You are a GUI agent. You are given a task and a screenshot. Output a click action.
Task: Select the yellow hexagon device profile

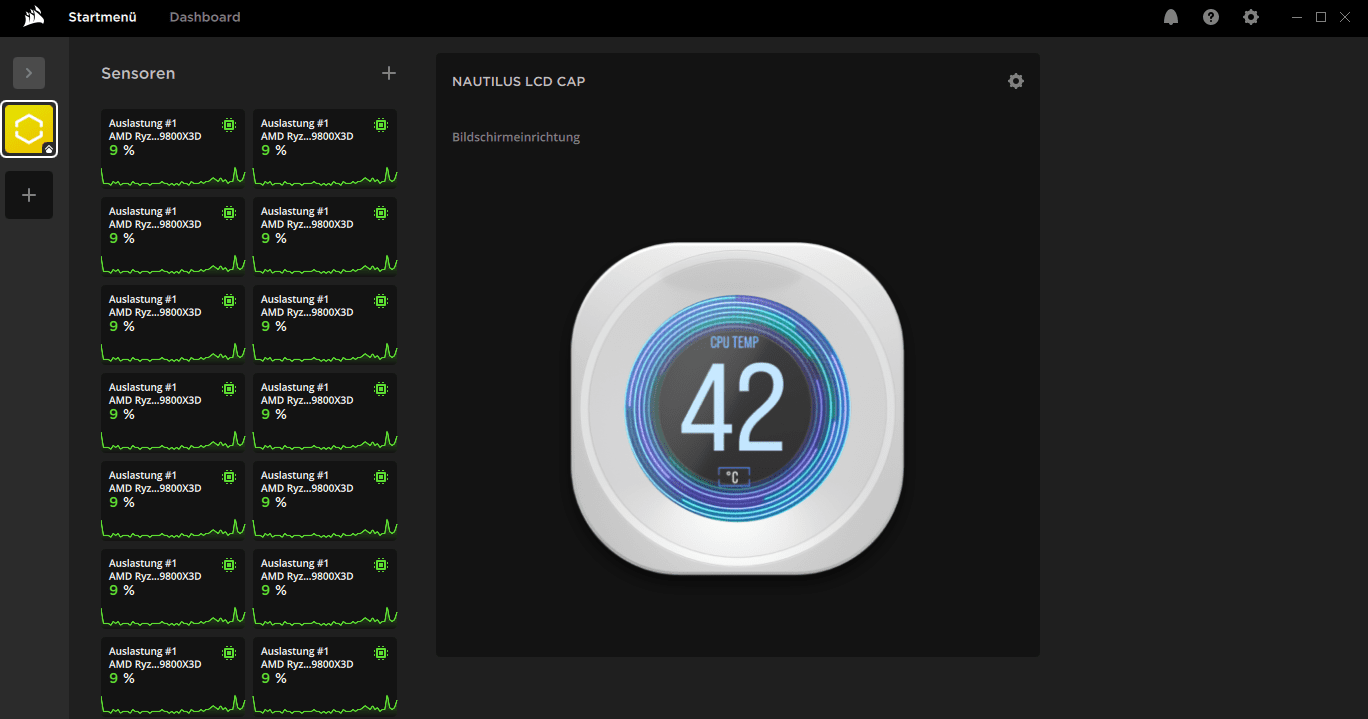pos(29,129)
